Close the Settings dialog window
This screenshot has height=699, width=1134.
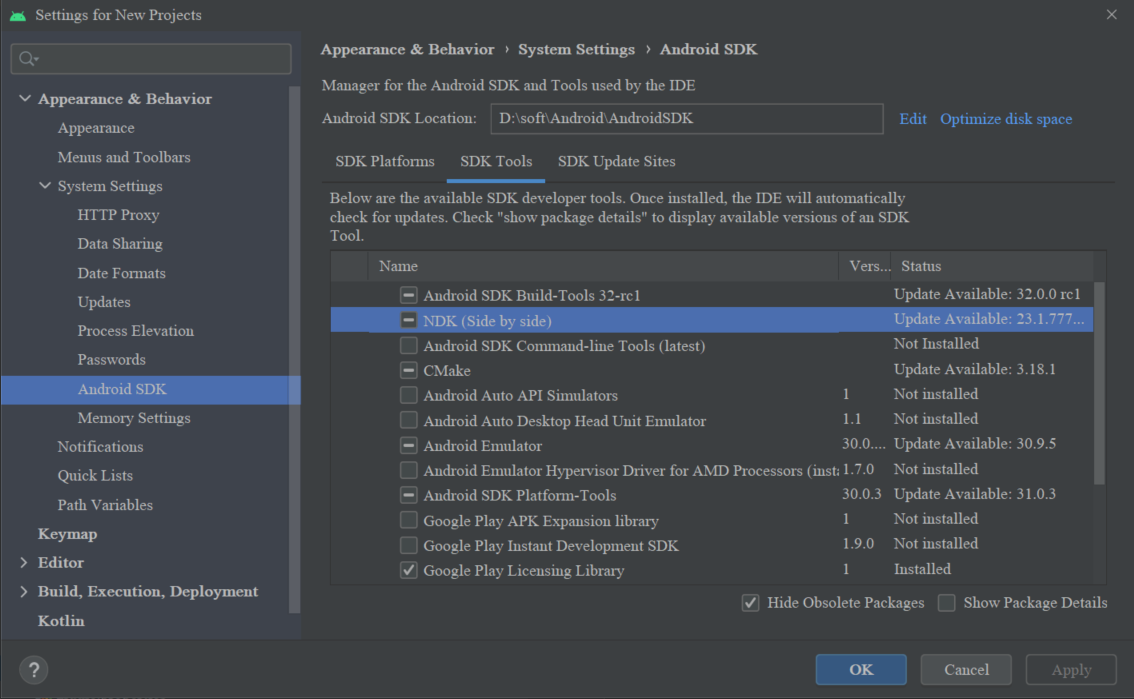click(x=1111, y=14)
